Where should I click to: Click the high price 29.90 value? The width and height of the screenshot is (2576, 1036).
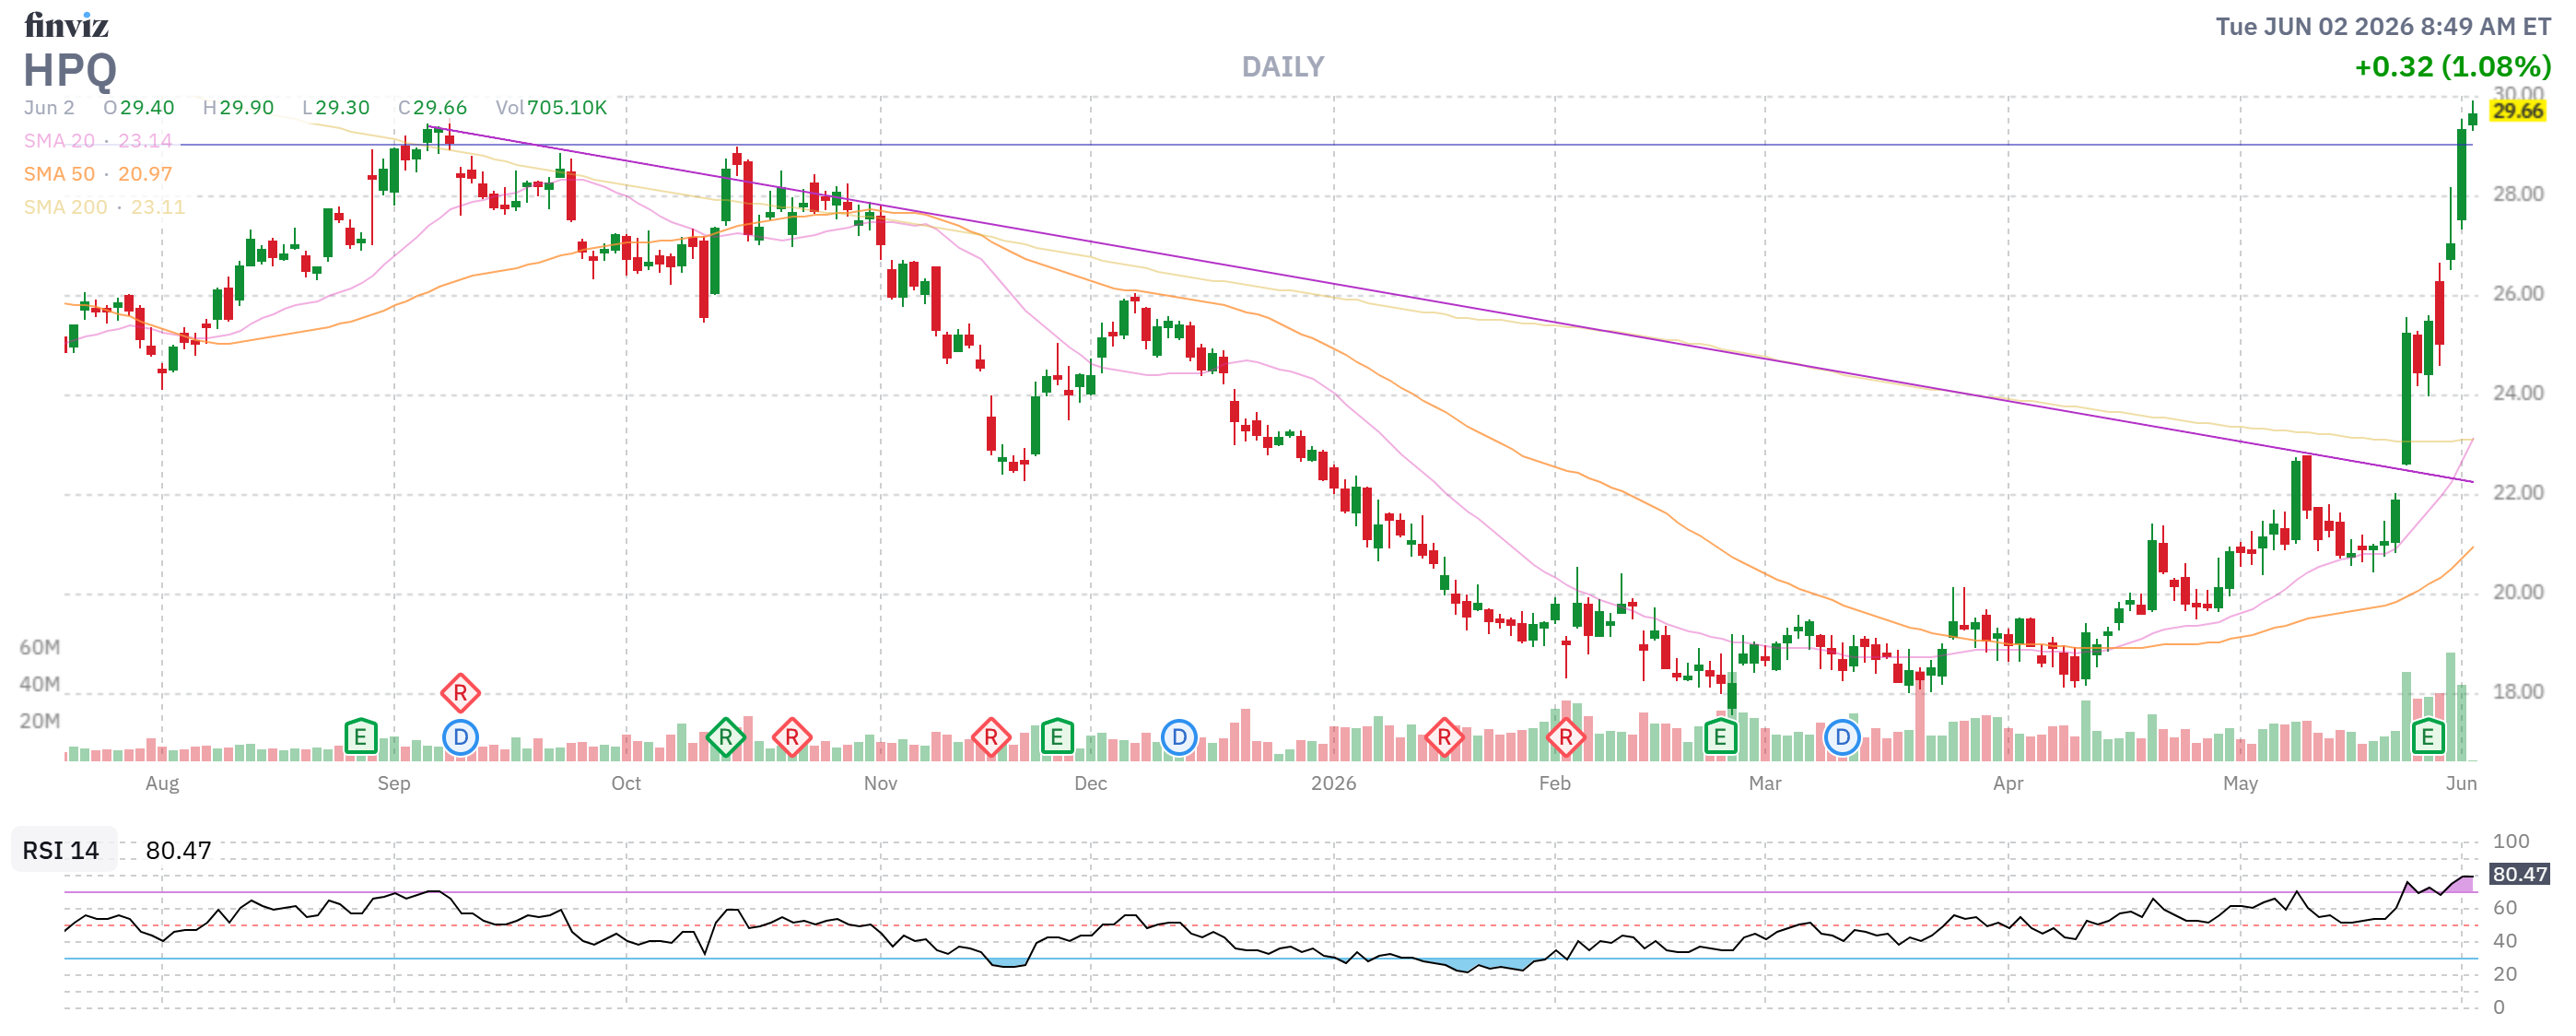coord(246,107)
